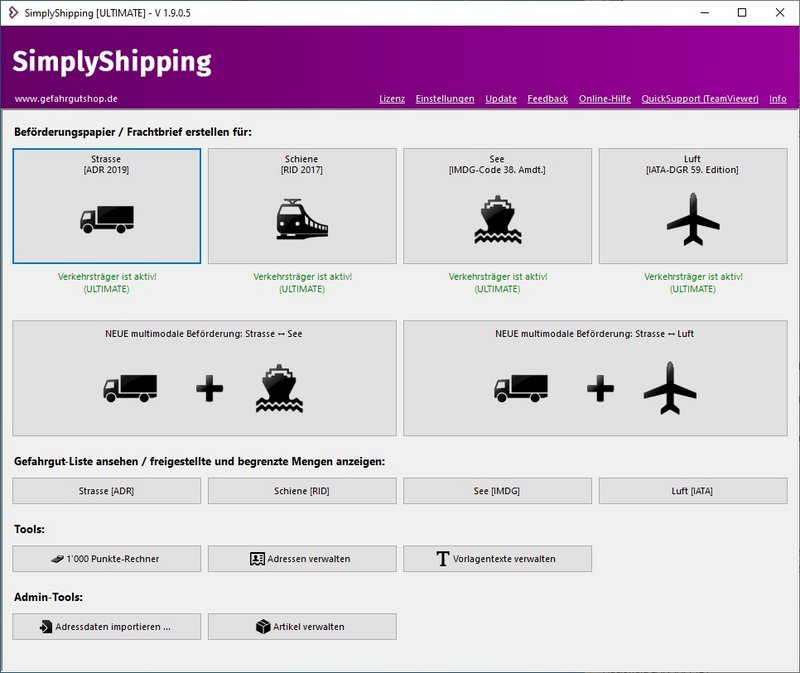This screenshot has height=673, width=800.
Task: Select the train icon for Schiene RID 2017
Action: coord(302,217)
